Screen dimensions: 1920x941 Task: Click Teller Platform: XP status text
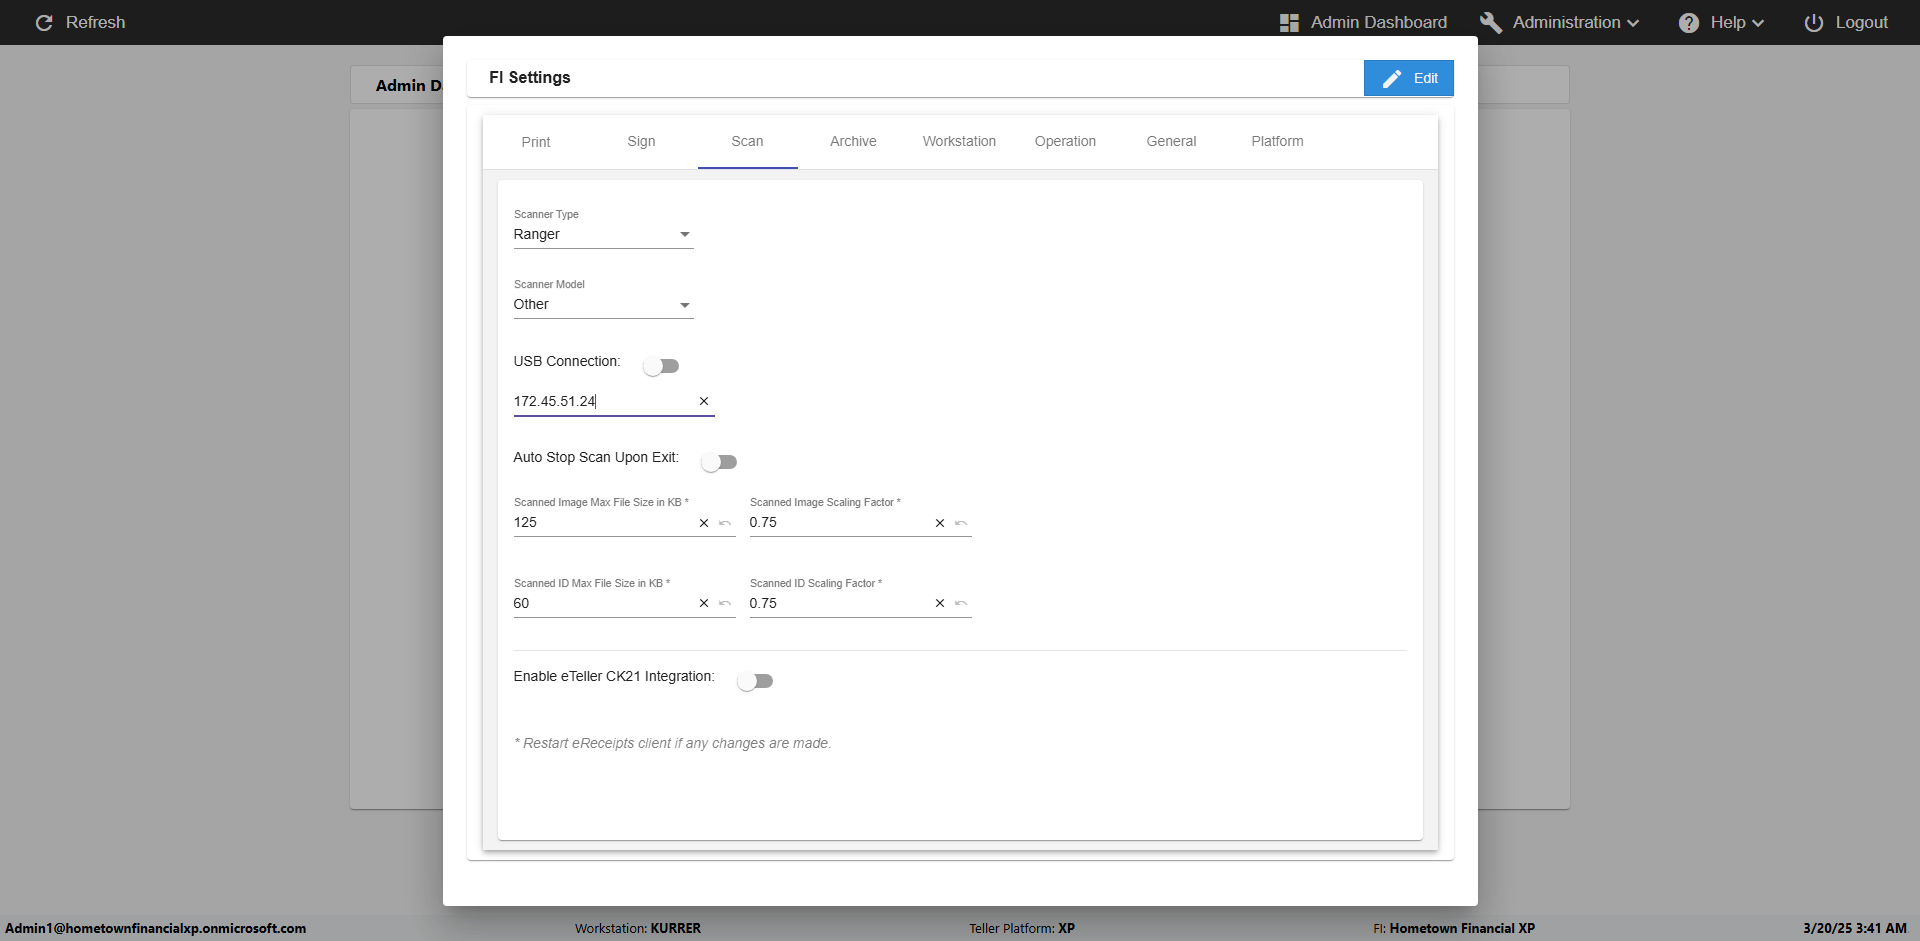(x=1022, y=928)
